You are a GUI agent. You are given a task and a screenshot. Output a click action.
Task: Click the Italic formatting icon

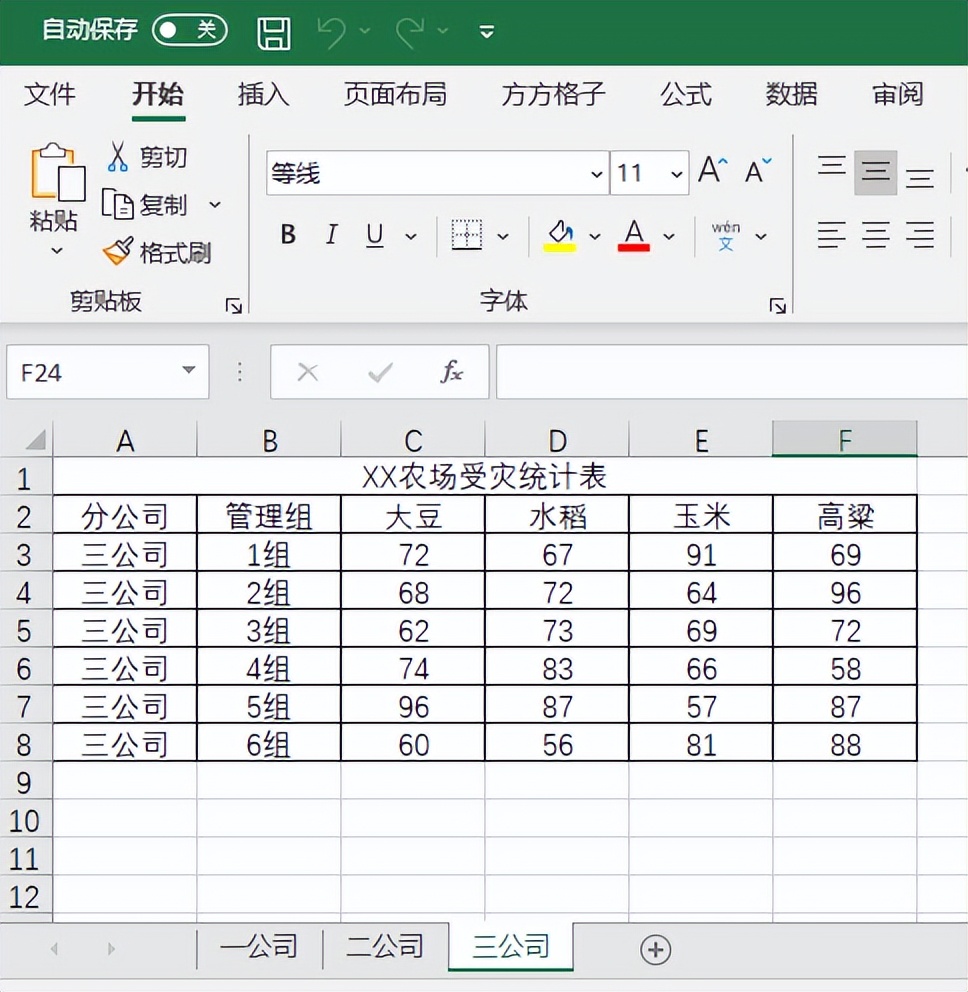pos(331,235)
